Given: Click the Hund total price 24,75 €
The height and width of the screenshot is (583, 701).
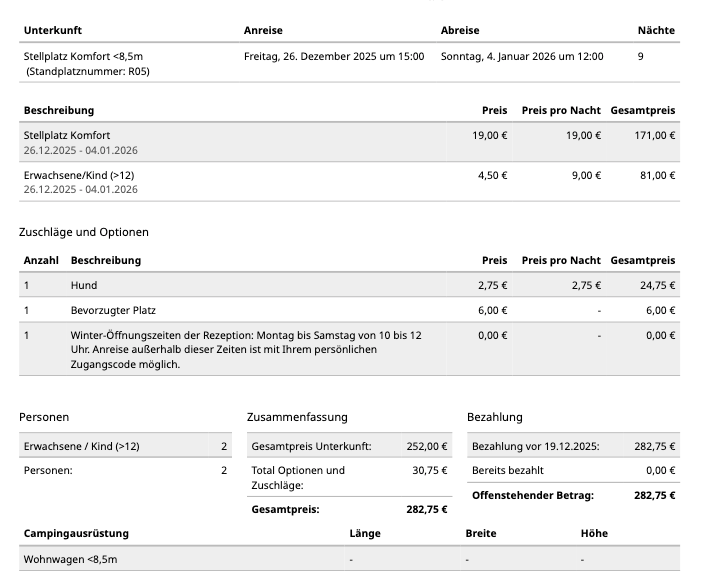Looking at the screenshot, I should click(x=654, y=285).
